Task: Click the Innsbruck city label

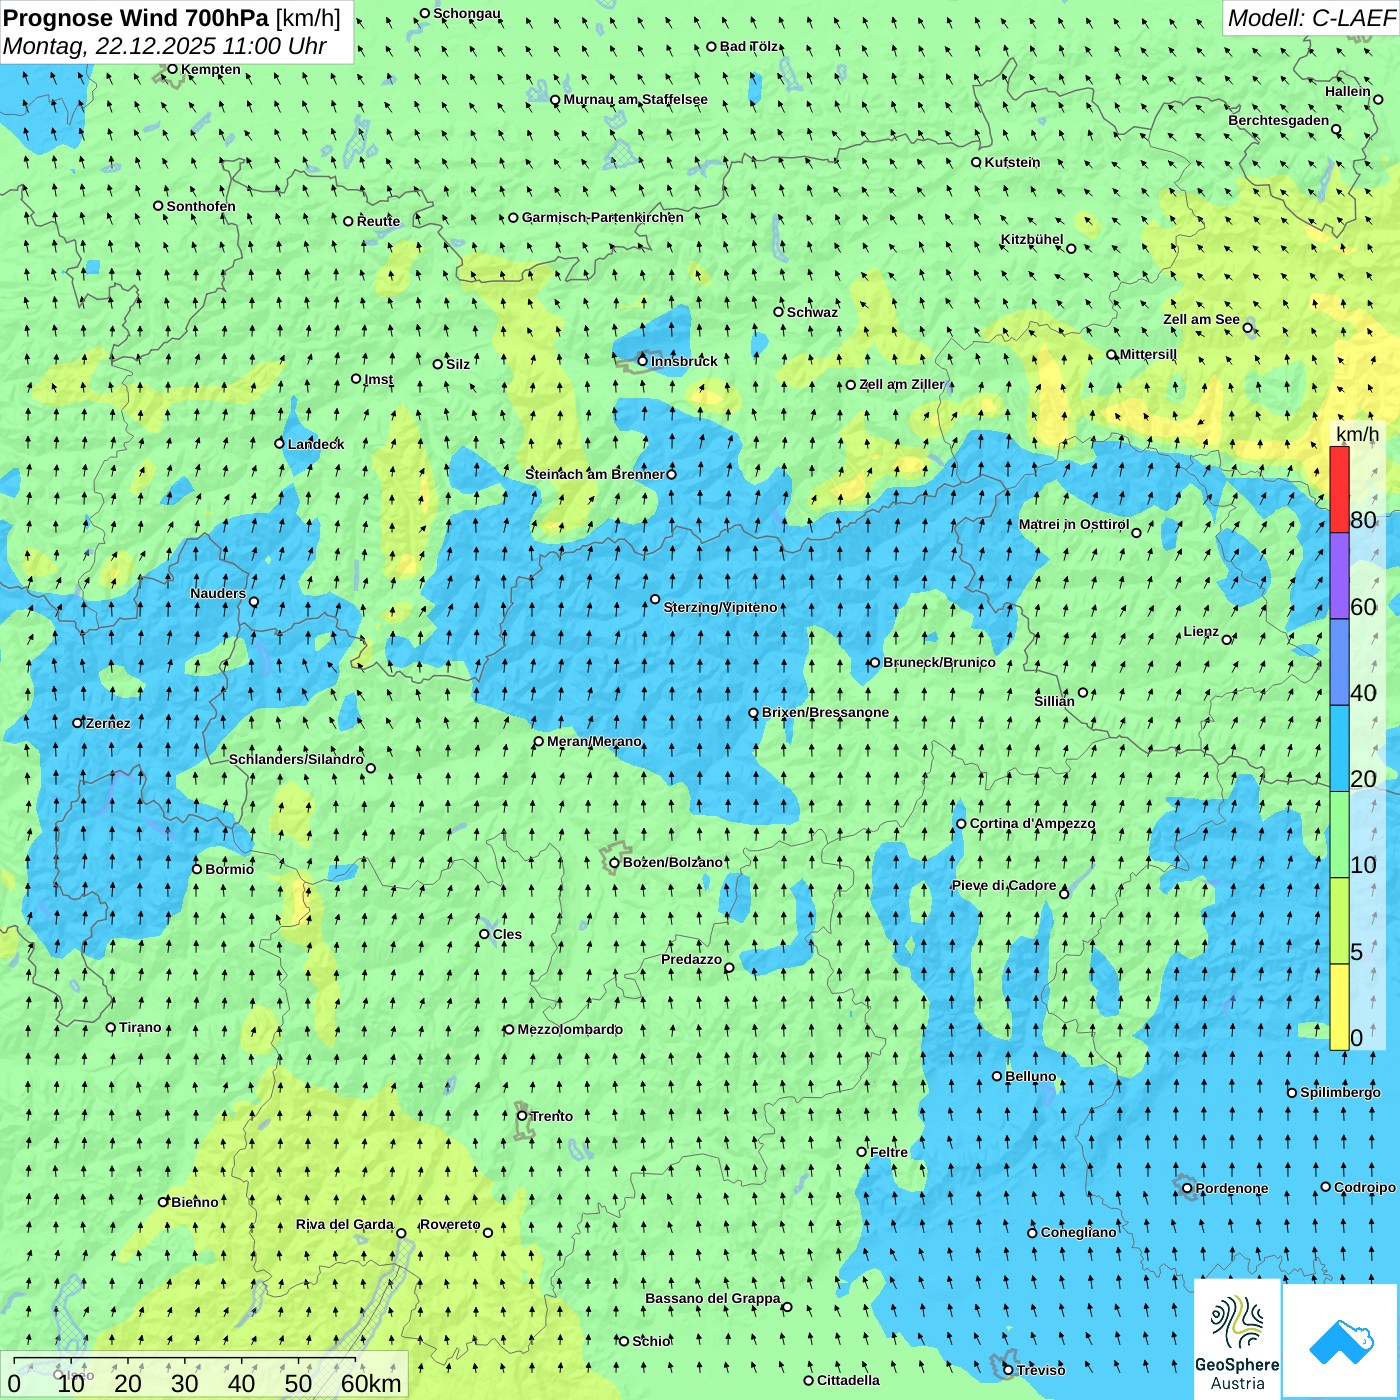Action: pyautogui.click(x=684, y=361)
